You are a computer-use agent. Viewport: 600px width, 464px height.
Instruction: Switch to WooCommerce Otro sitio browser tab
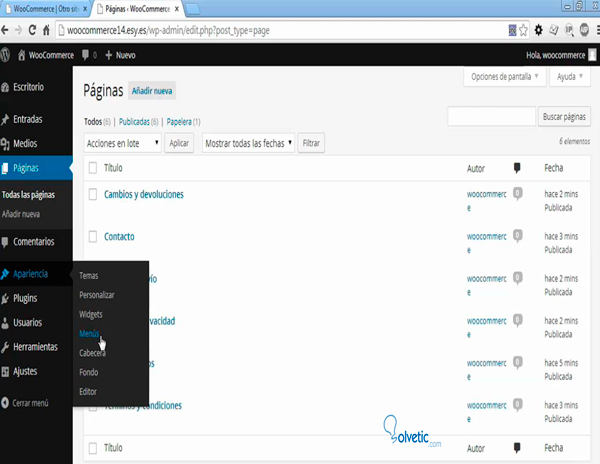pos(45,9)
